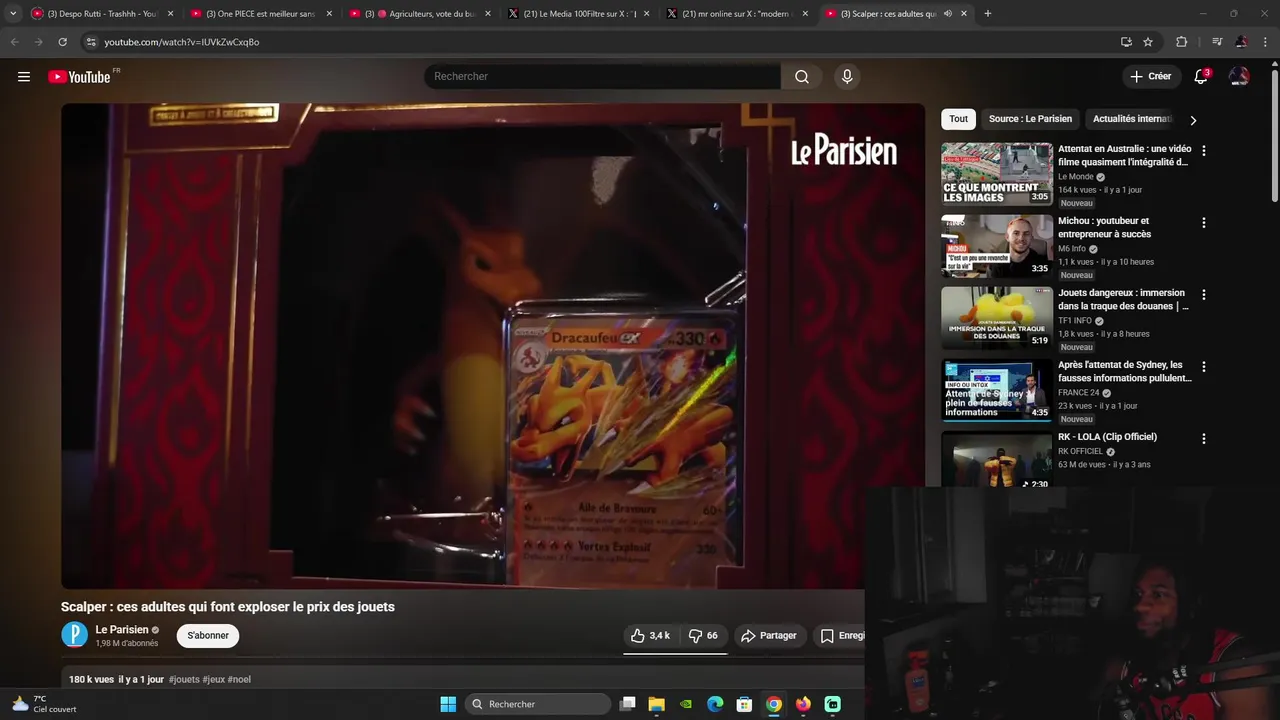Switch to Agriculteurs, vote du budget tab
Image resolution: width=1280 pixels, height=720 pixels.
point(418,14)
